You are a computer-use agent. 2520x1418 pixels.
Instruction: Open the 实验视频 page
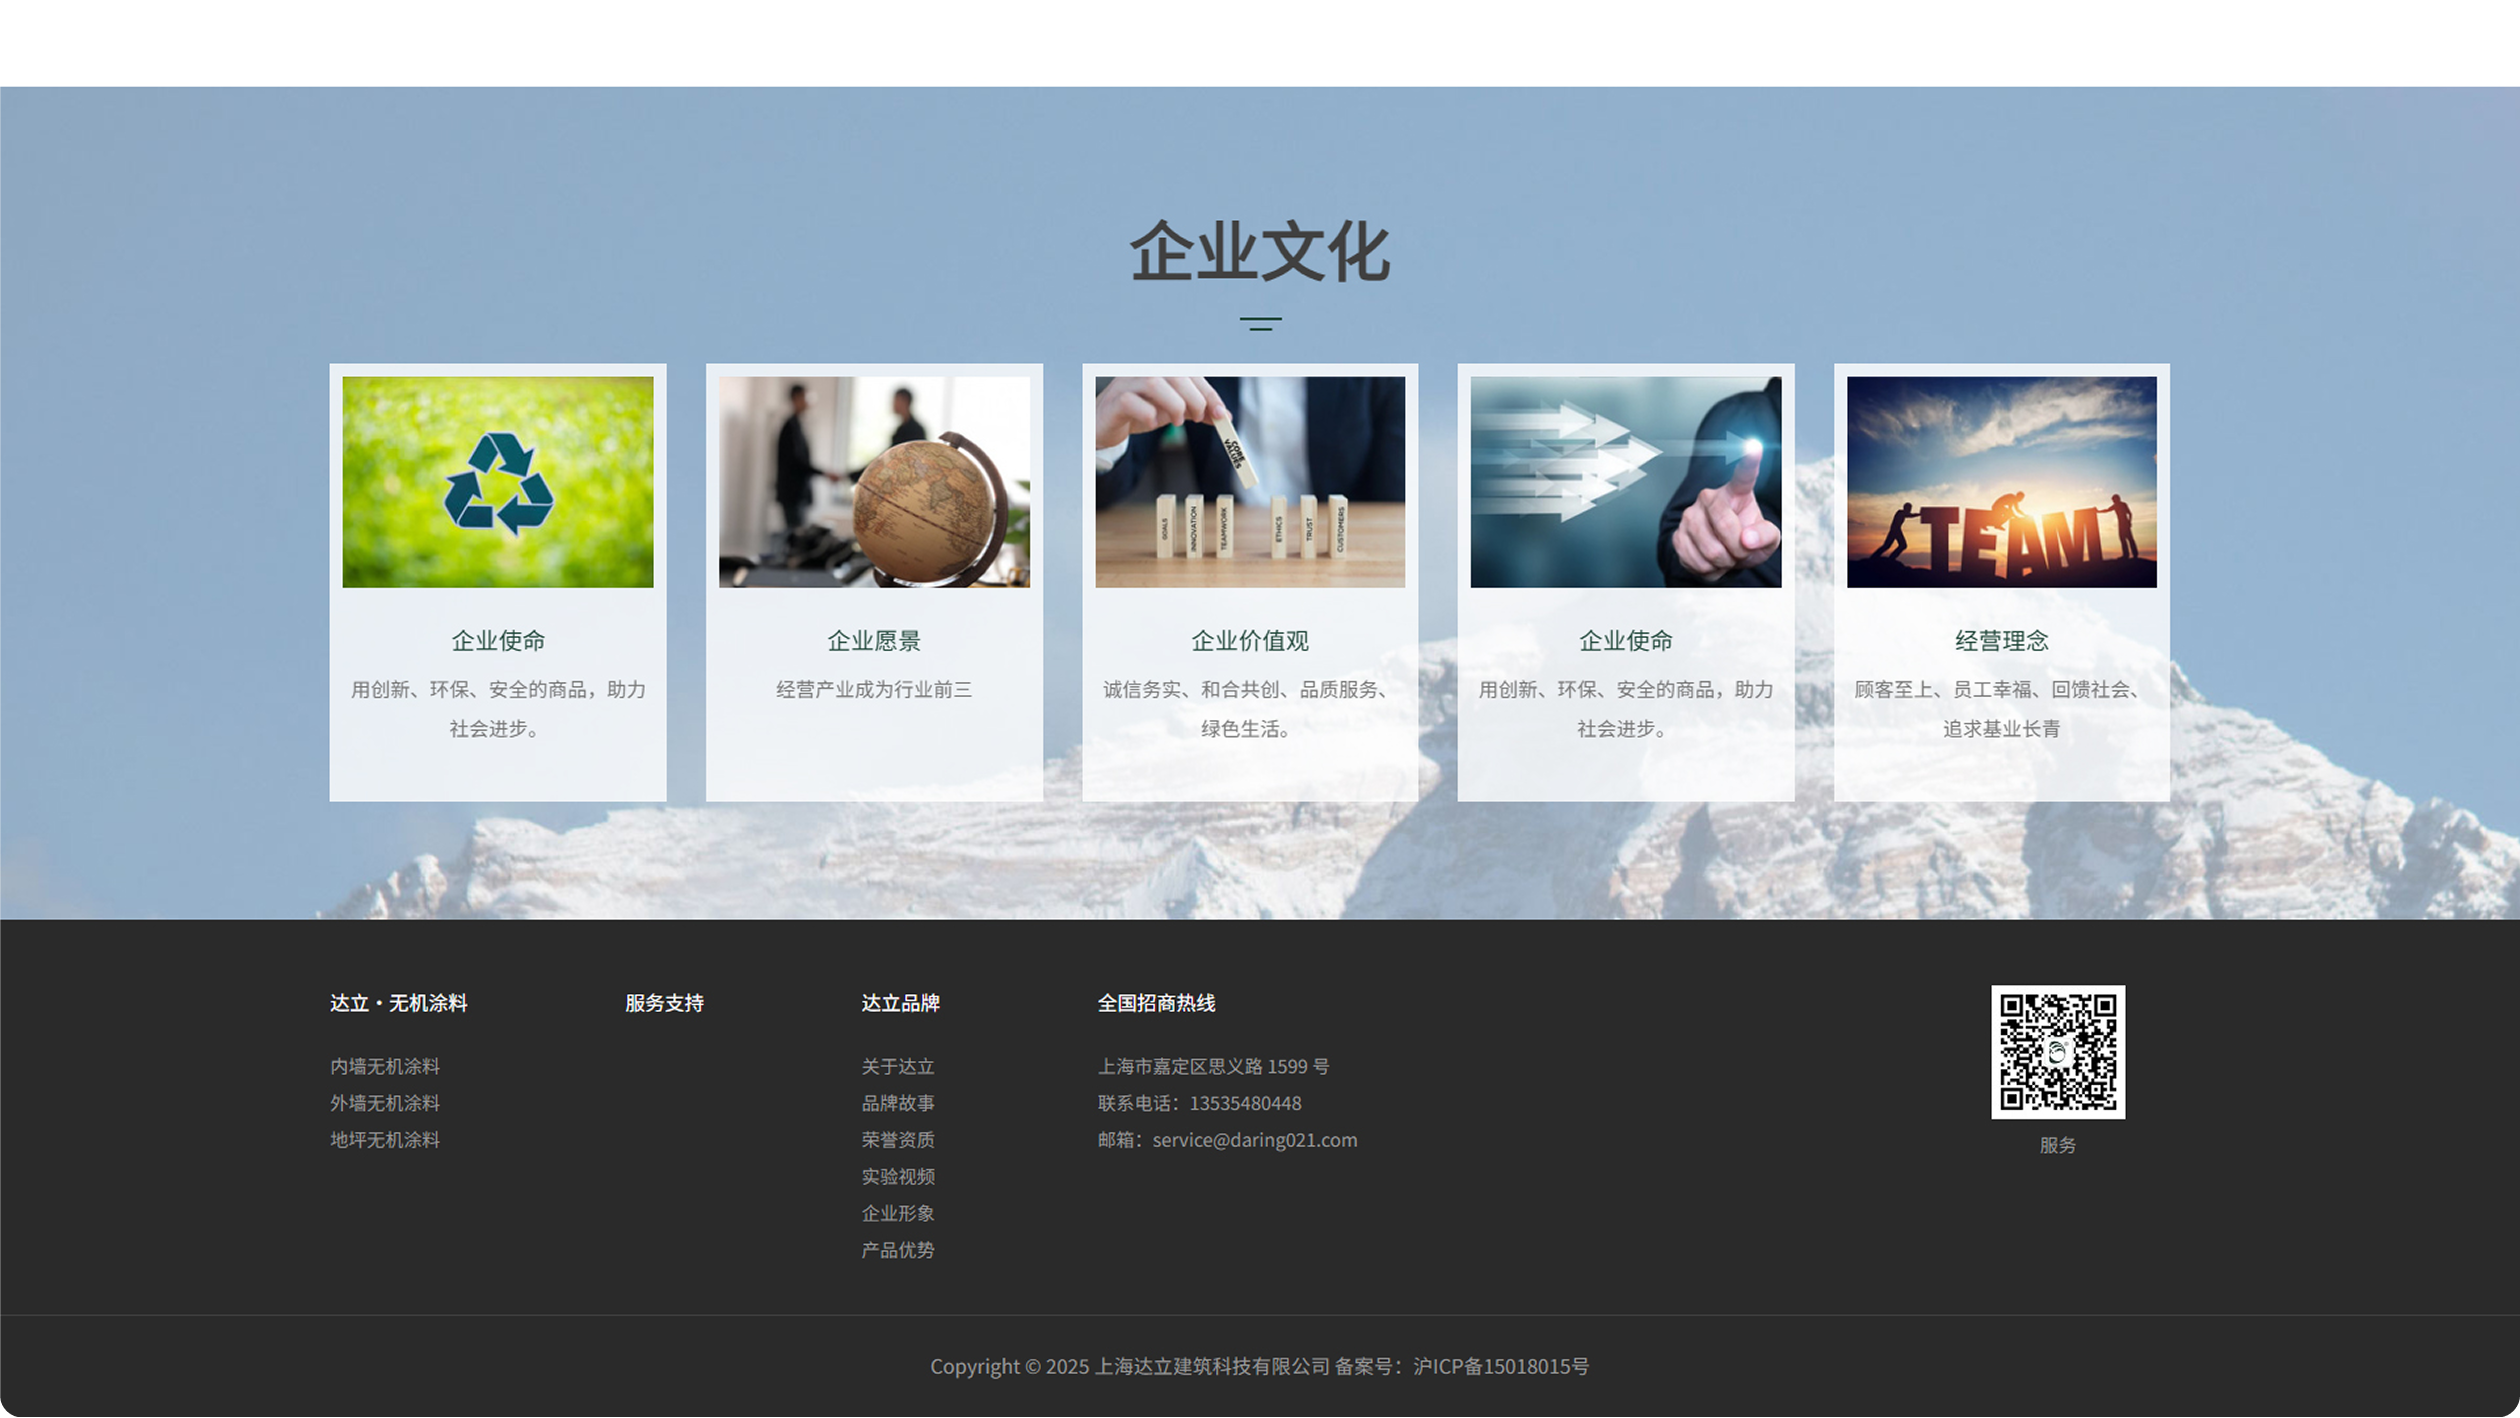(x=898, y=1176)
